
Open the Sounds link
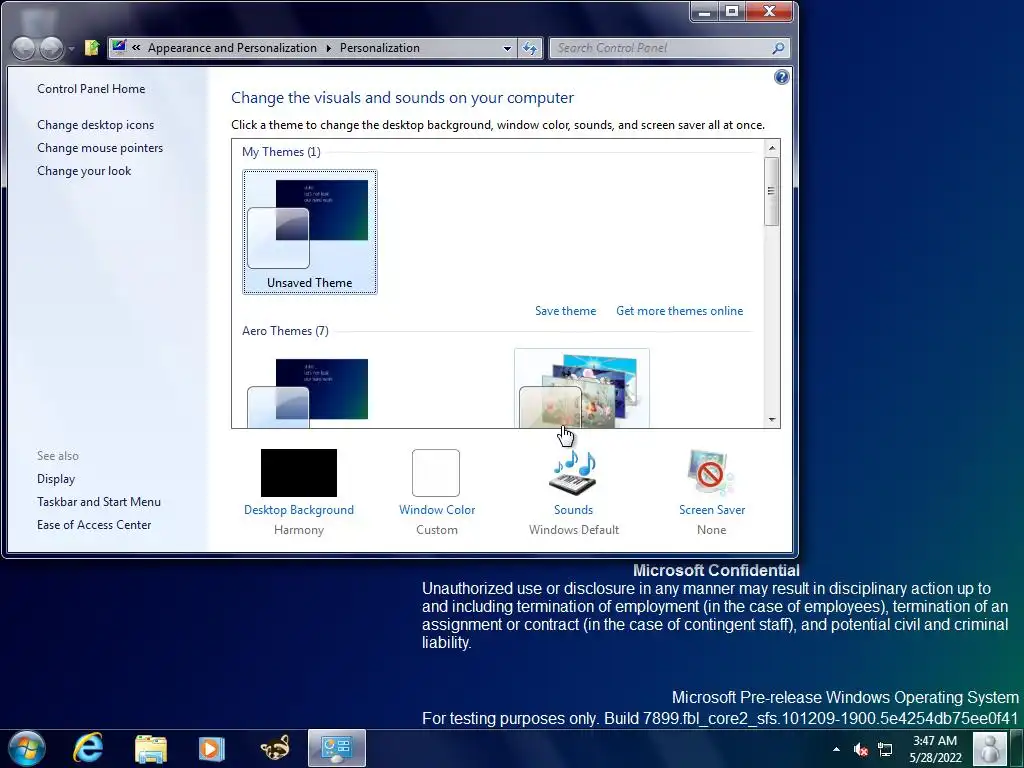(x=573, y=509)
